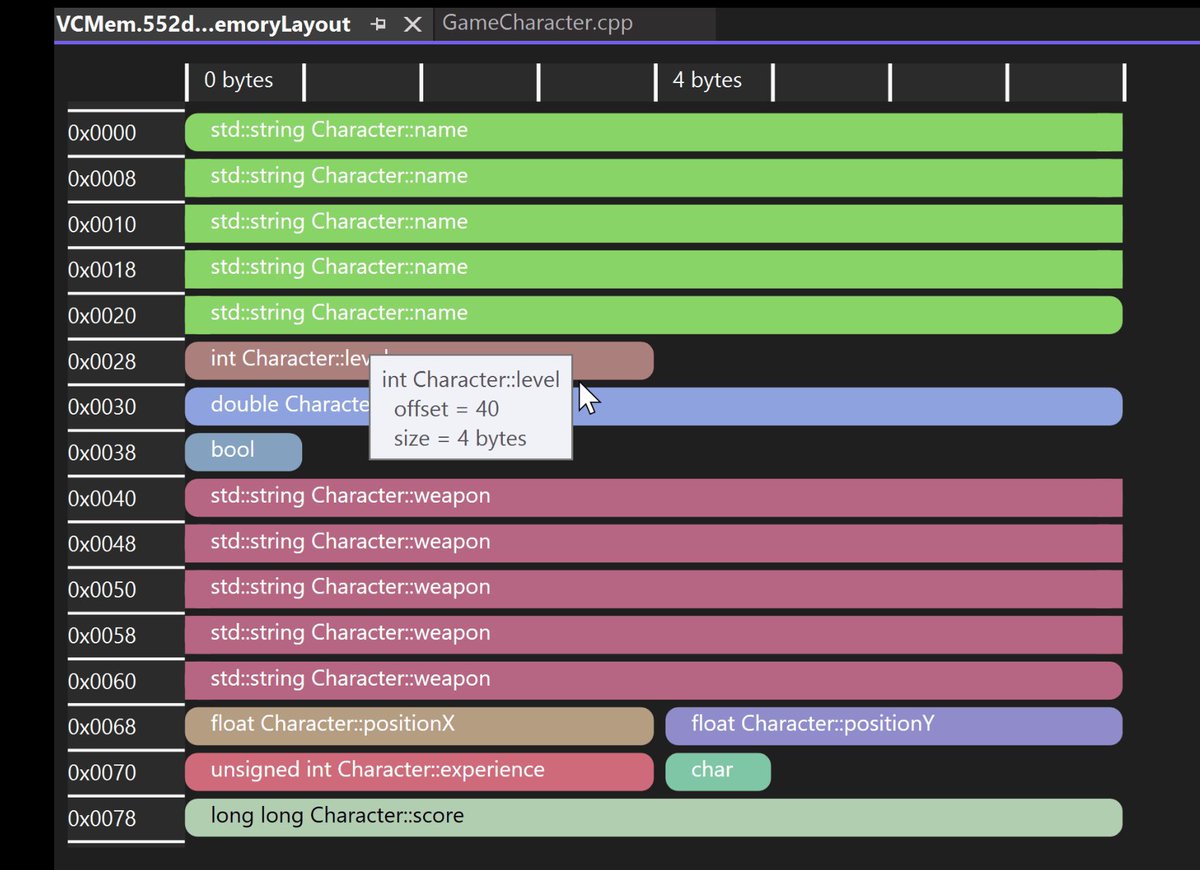1200x870 pixels.
Task: Click the 0x0040 address label
Action: pos(102,499)
